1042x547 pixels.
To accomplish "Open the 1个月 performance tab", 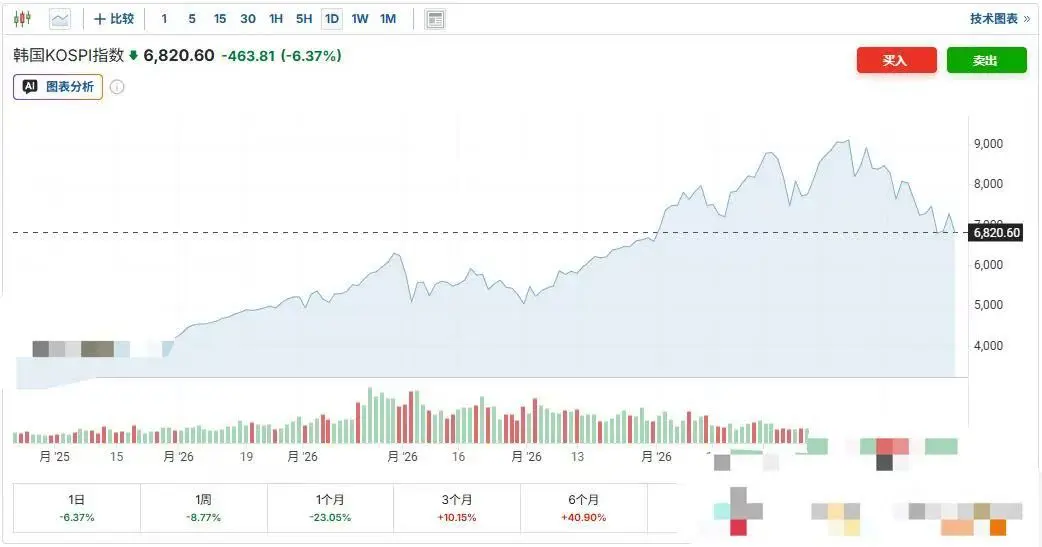I will [330, 508].
